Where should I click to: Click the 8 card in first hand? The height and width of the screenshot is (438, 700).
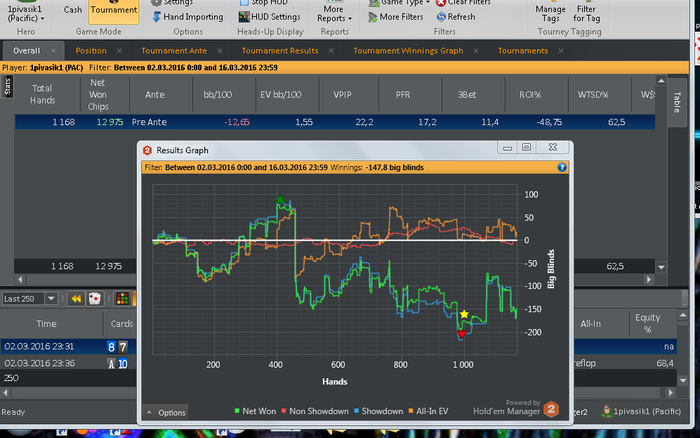[111, 347]
